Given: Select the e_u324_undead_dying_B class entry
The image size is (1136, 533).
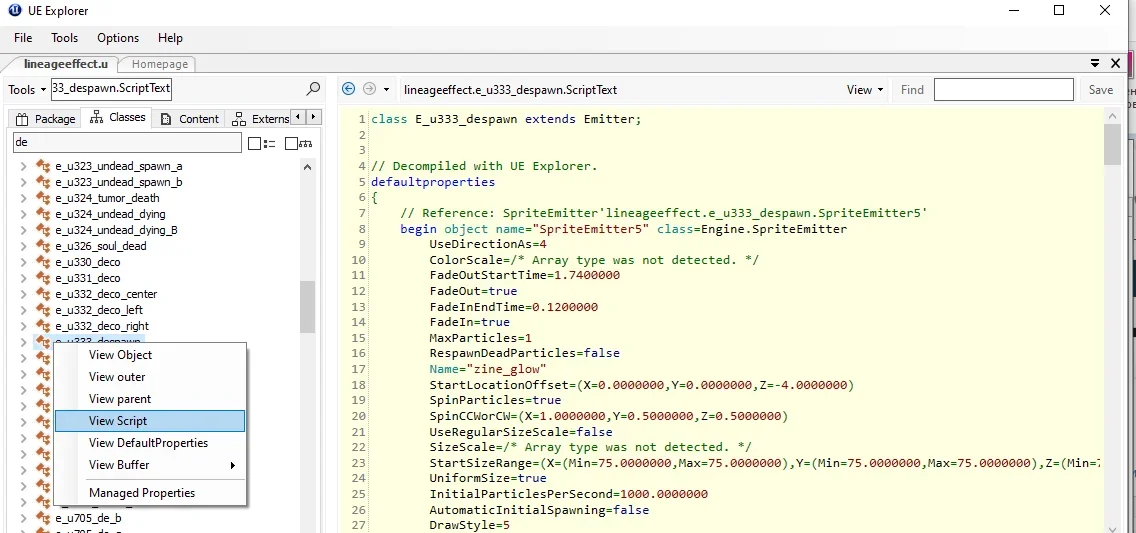Looking at the screenshot, I should click(116, 230).
